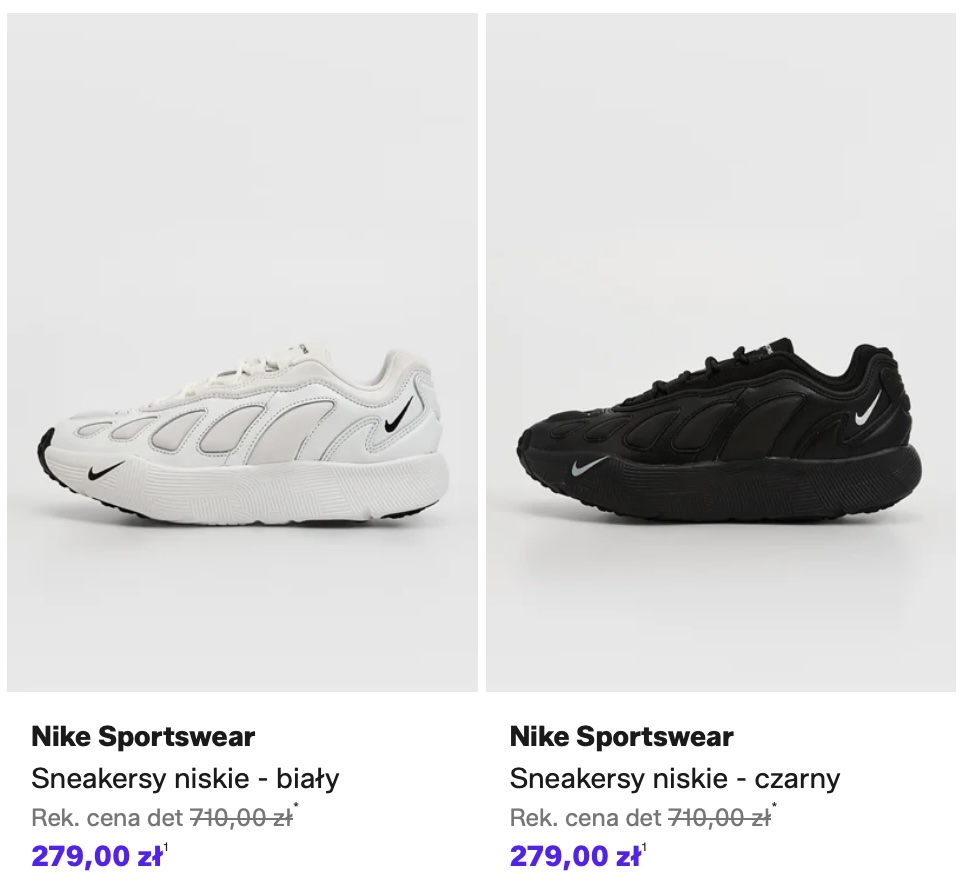Viewport: 970px width, 894px height.
Task: Click Nike Sportswear brand above the black sneaker title
Action: pos(621,737)
